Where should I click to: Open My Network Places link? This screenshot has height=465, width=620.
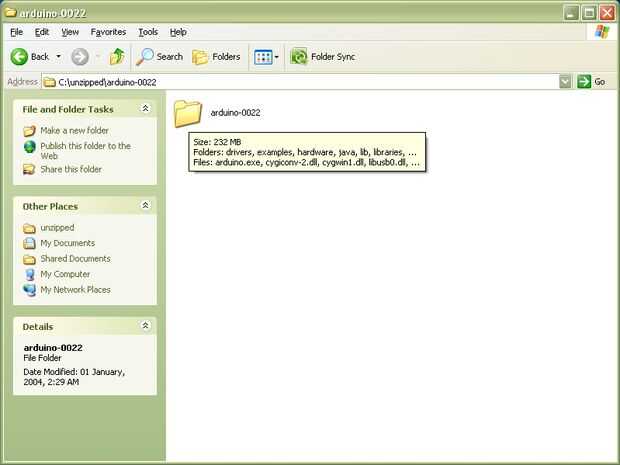76,289
